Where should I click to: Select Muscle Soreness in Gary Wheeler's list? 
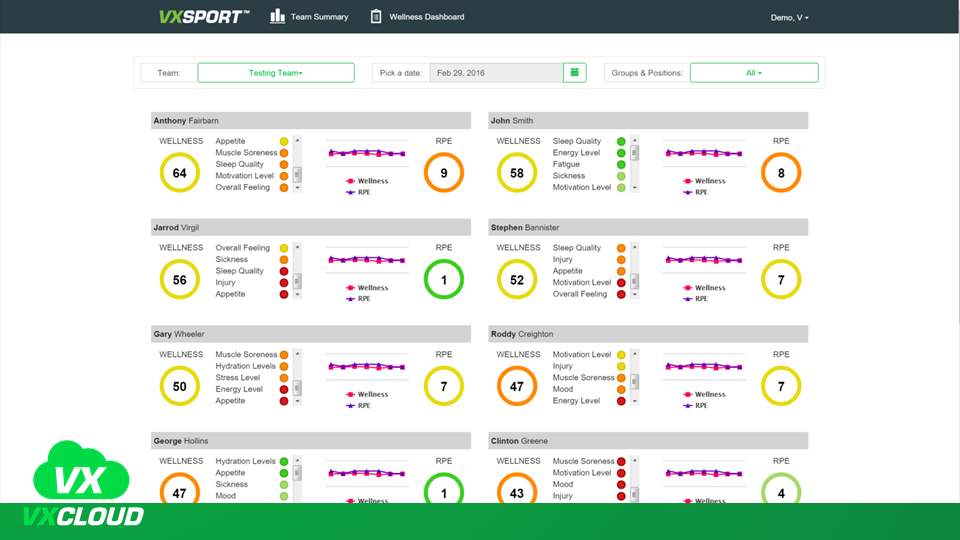coord(246,354)
